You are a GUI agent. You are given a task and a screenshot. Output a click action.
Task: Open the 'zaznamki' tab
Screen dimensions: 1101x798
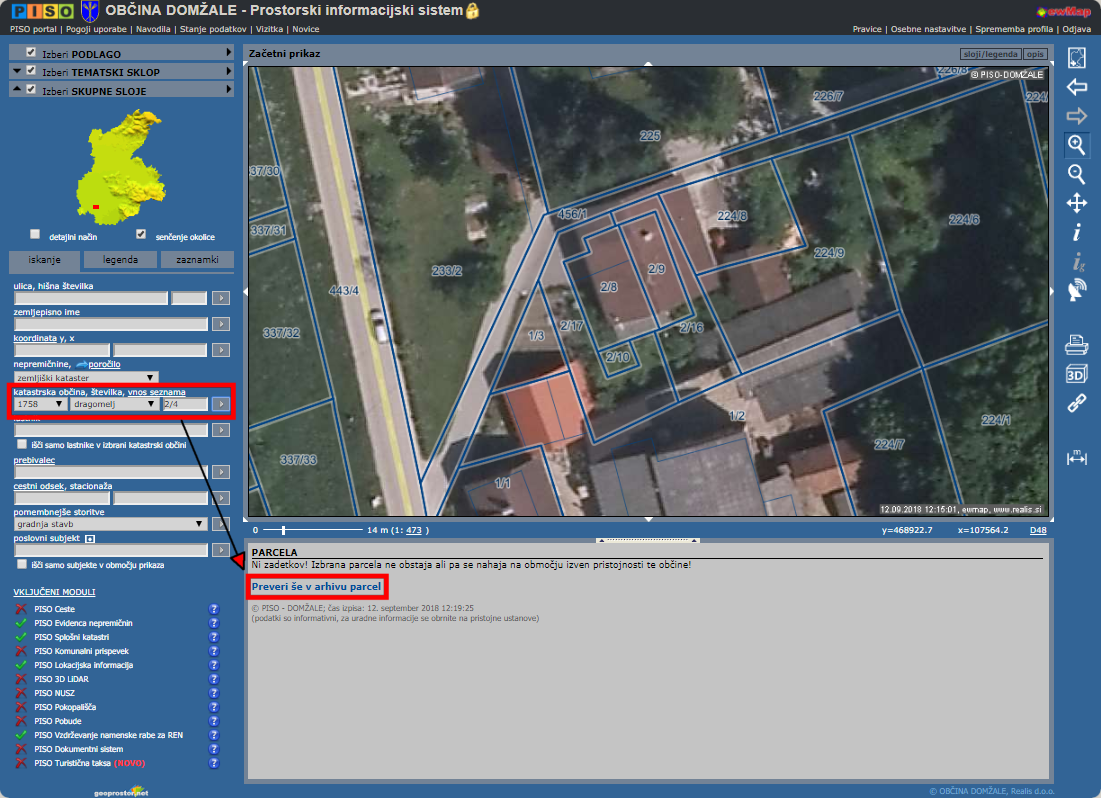197,260
